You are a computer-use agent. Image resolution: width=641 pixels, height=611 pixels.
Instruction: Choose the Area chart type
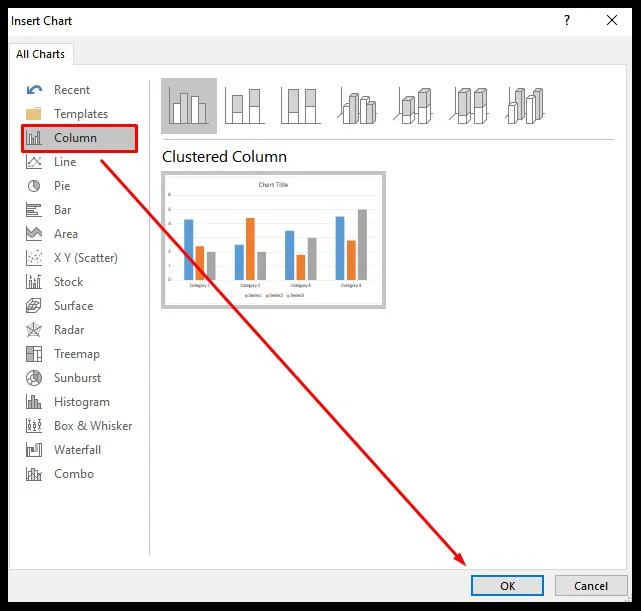click(66, 234)
